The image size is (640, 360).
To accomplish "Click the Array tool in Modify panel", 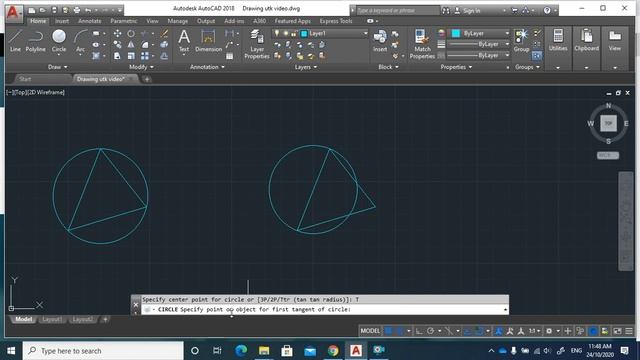I will pos(145,56).
